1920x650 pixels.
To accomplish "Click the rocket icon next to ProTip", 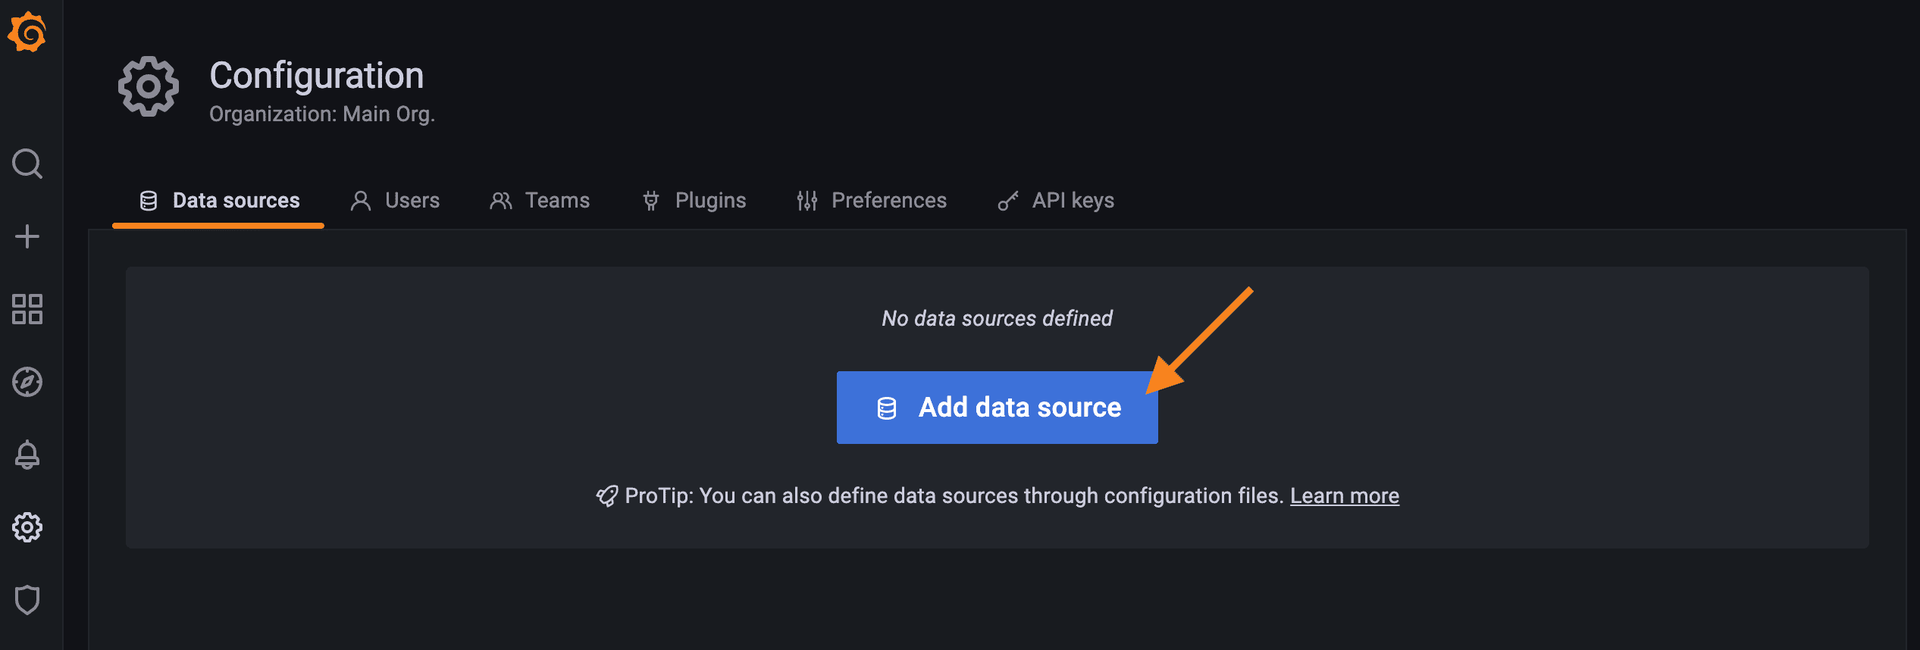I will point(606,496).
